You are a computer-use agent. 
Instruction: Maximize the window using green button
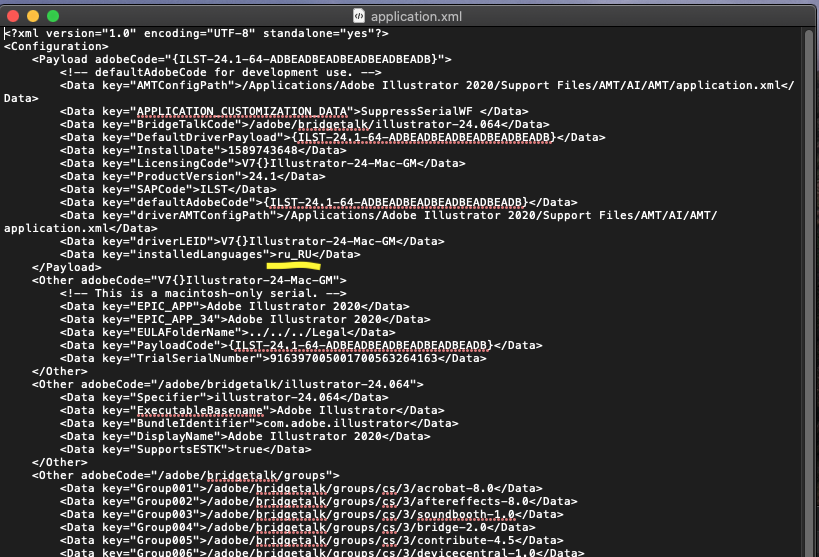click(53, 16)
